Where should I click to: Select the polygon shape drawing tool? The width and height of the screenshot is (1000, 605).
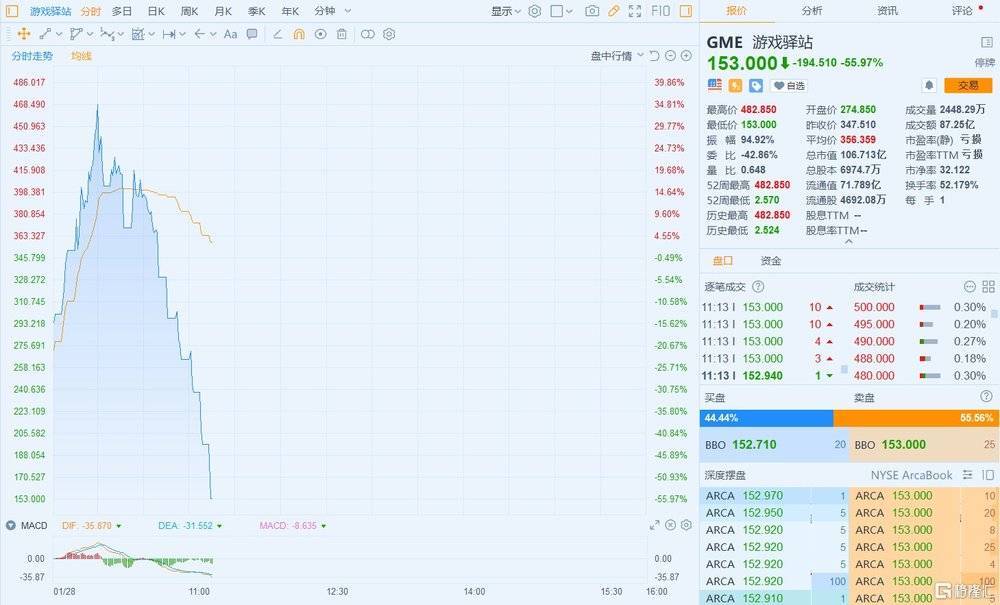[77, 34]
